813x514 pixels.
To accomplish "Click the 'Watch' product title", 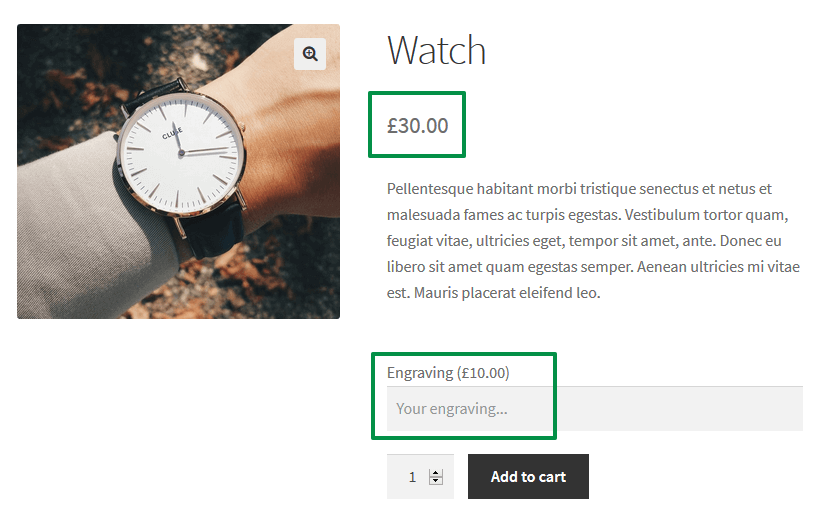I will coord(437,50).
